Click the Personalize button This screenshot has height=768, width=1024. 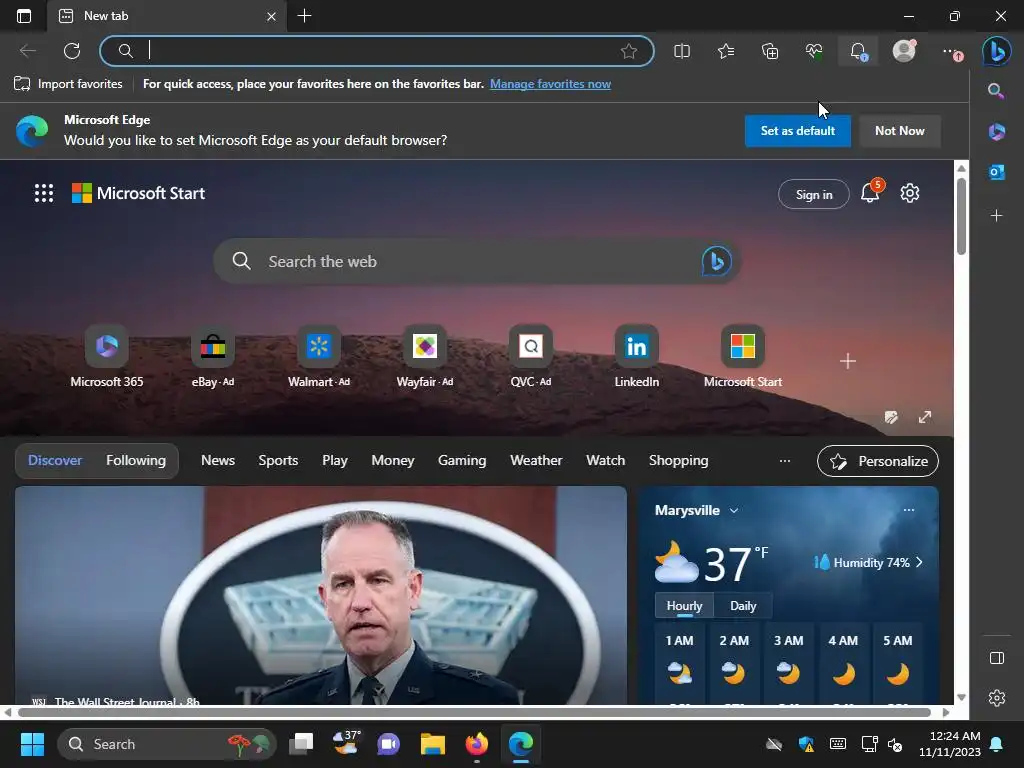tap(878, 461)
